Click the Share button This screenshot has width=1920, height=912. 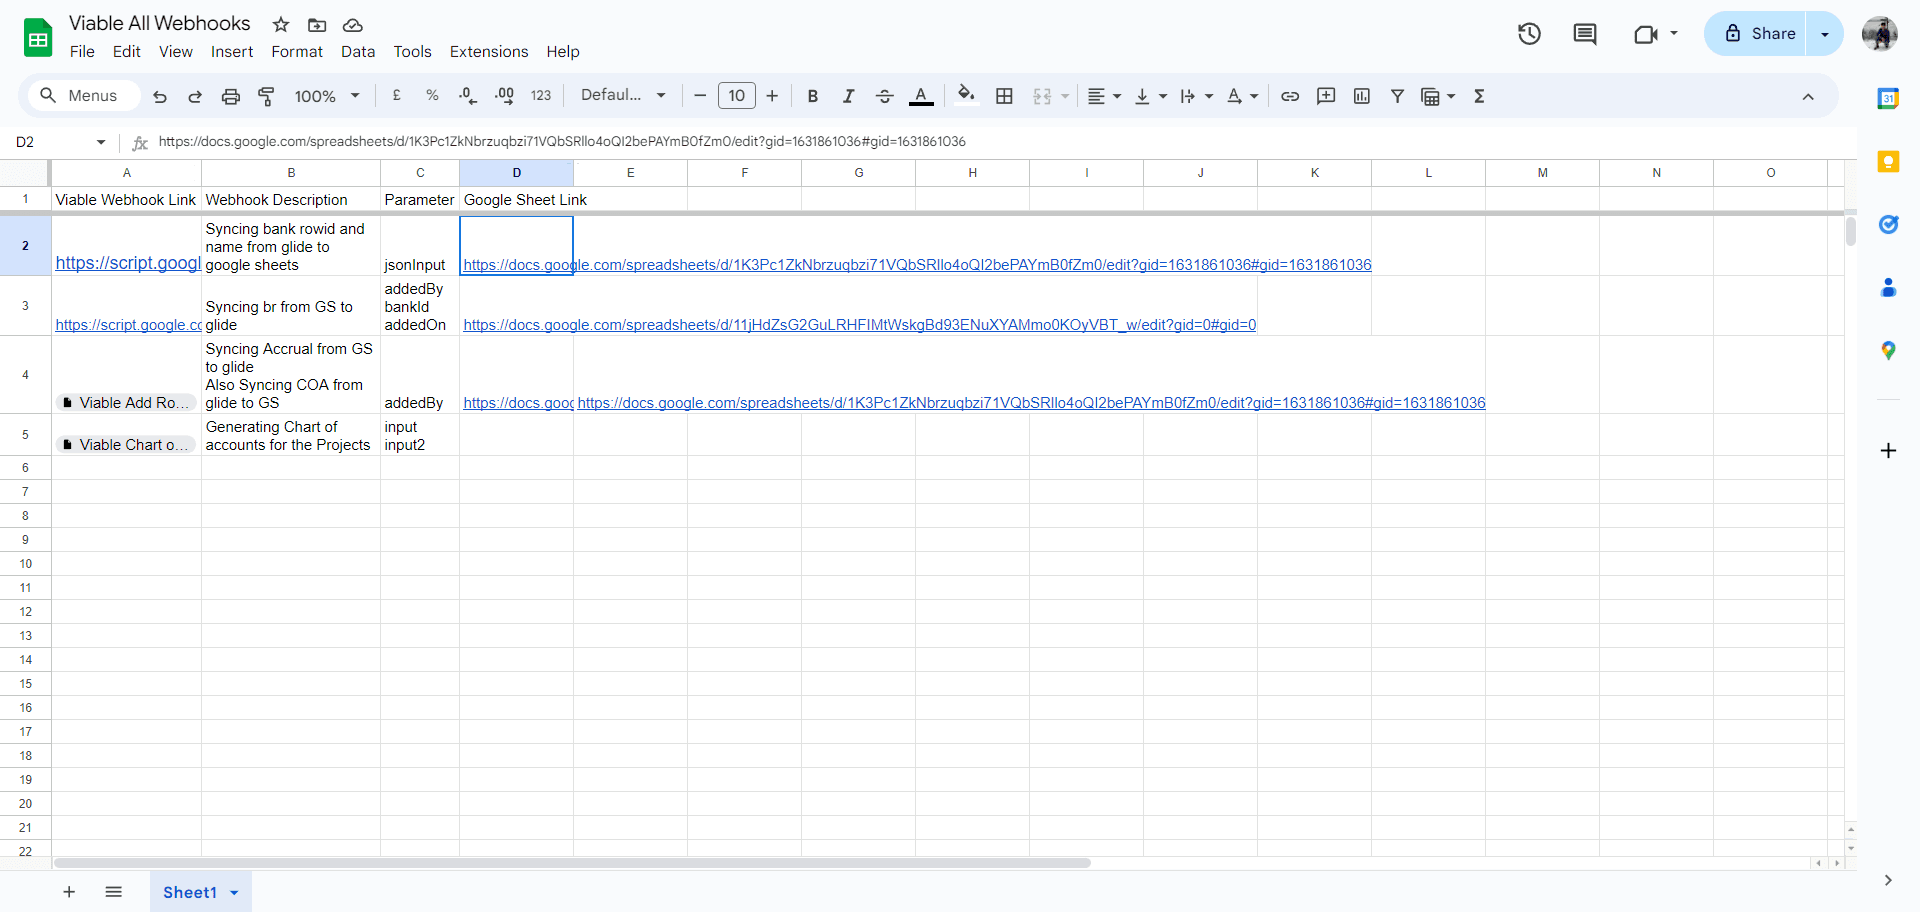point(1760,34)
